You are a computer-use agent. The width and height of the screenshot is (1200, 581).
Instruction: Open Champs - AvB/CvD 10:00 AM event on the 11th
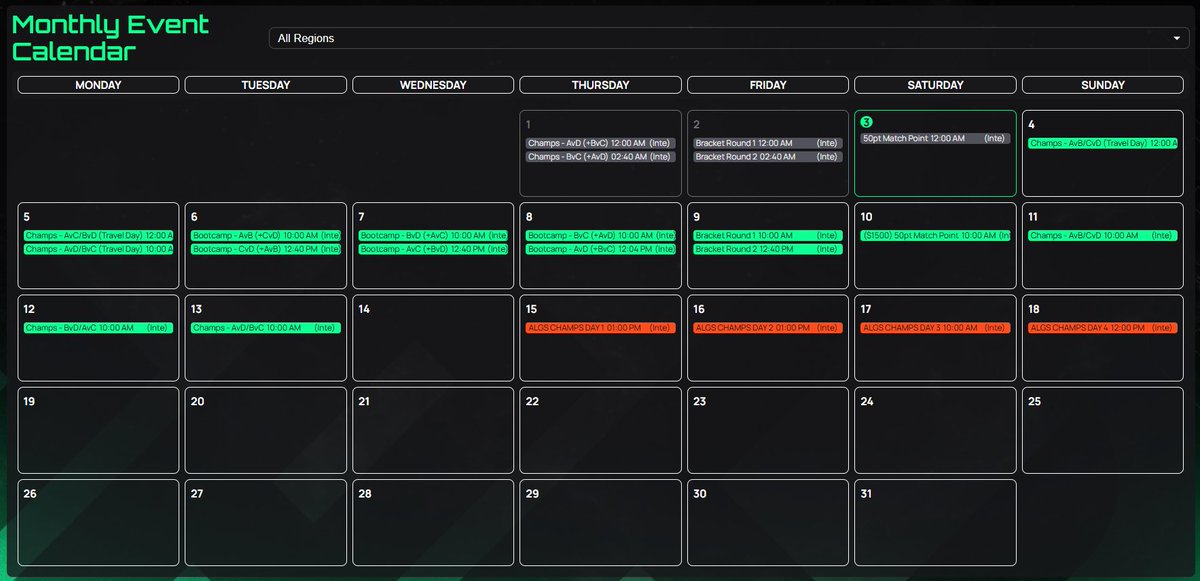1102,235
